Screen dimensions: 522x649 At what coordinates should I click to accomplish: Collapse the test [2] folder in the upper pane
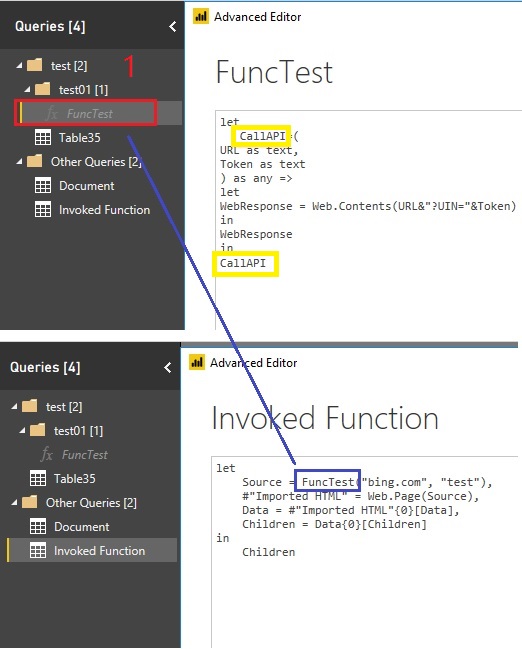(x=19, y=65)
